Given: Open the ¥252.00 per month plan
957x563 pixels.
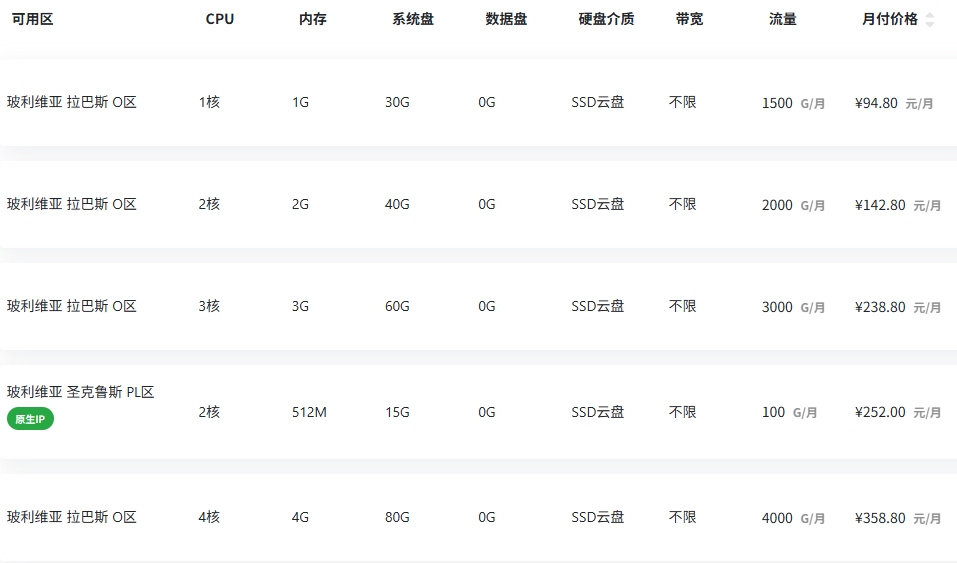Looking at the screenshot, I should (881, 412).
